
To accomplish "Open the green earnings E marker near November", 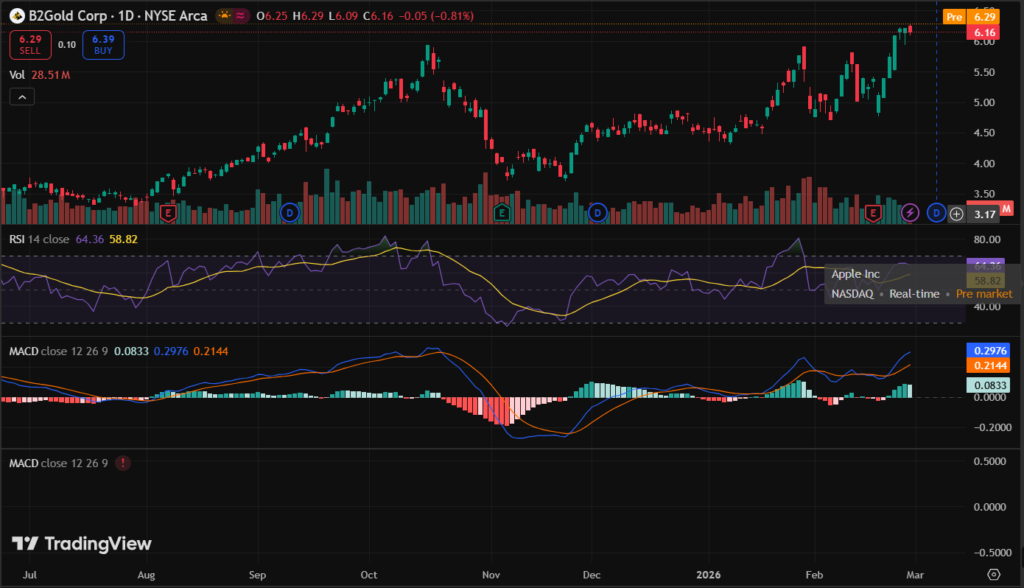I will click(502, 213).
